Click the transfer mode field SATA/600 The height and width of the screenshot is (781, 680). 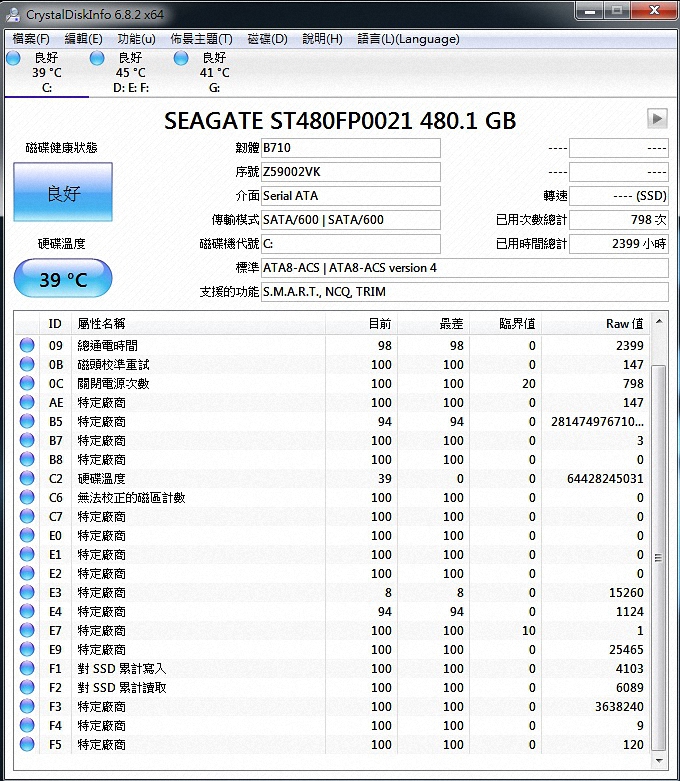351,220
